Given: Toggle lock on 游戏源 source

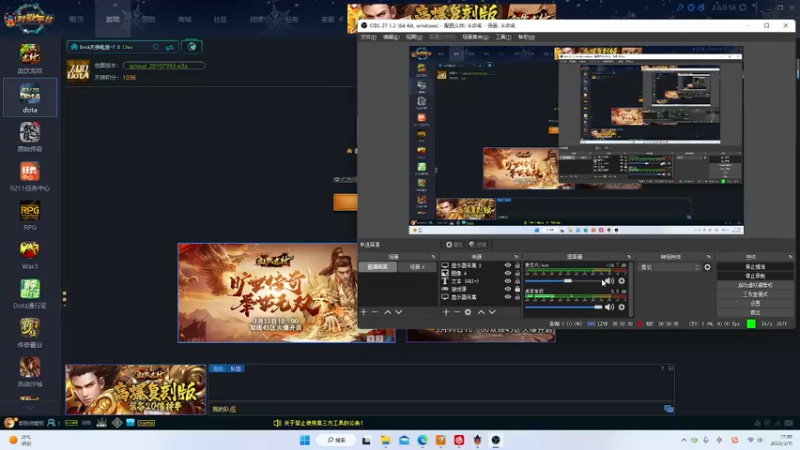Looking at the screenshot, I should pos(517,289).
